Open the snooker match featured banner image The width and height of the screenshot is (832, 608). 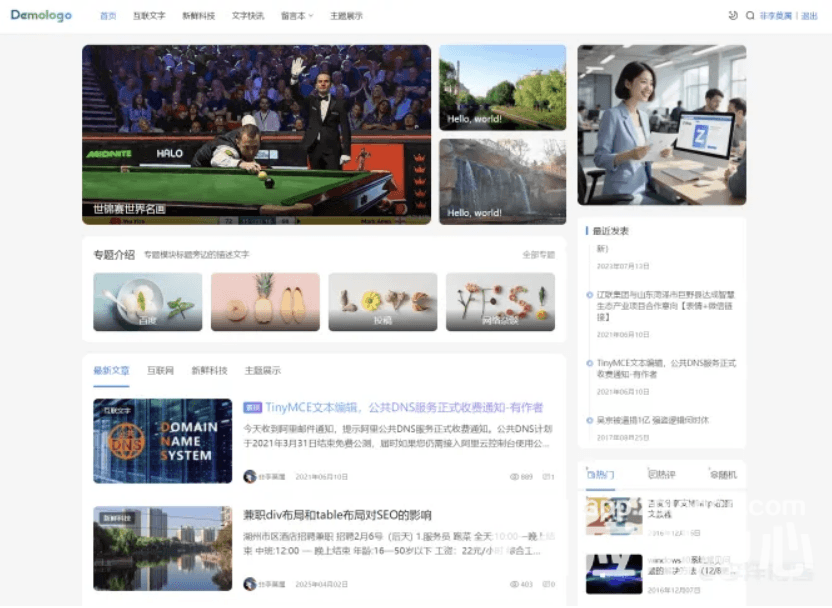tap(256, 134)
